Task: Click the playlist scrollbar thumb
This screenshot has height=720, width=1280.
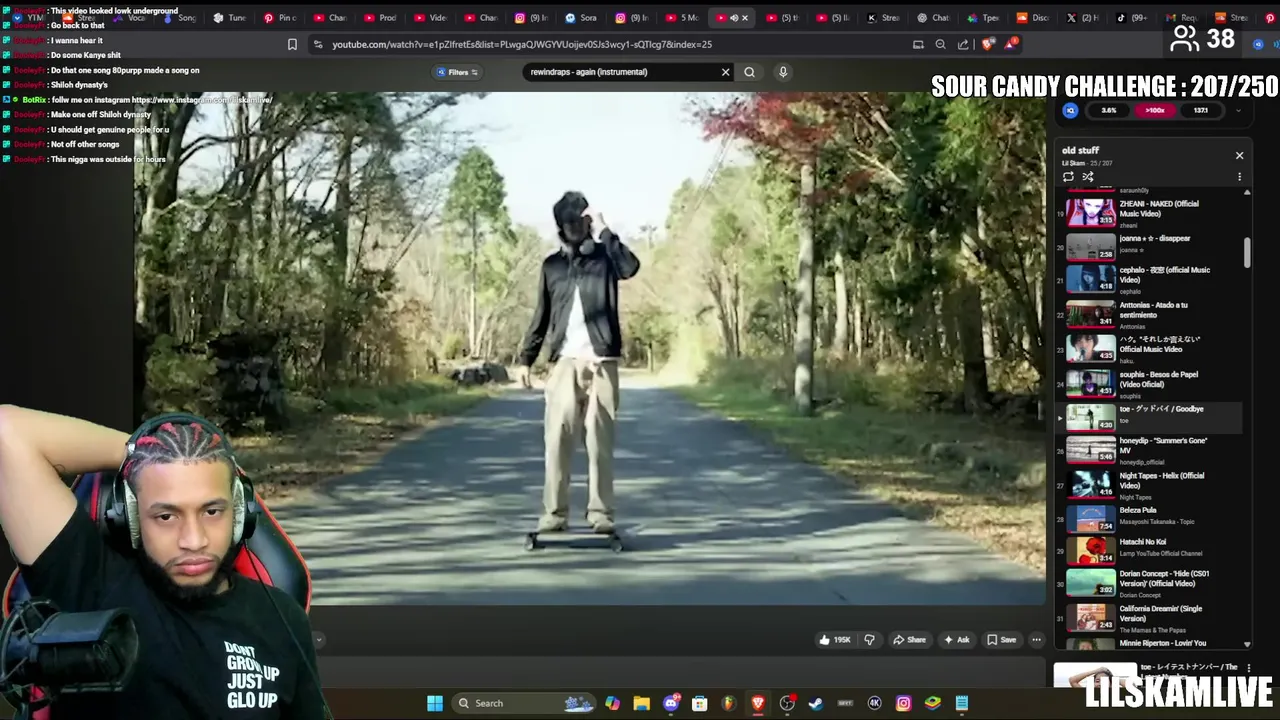Action: tap(1247, 252)
